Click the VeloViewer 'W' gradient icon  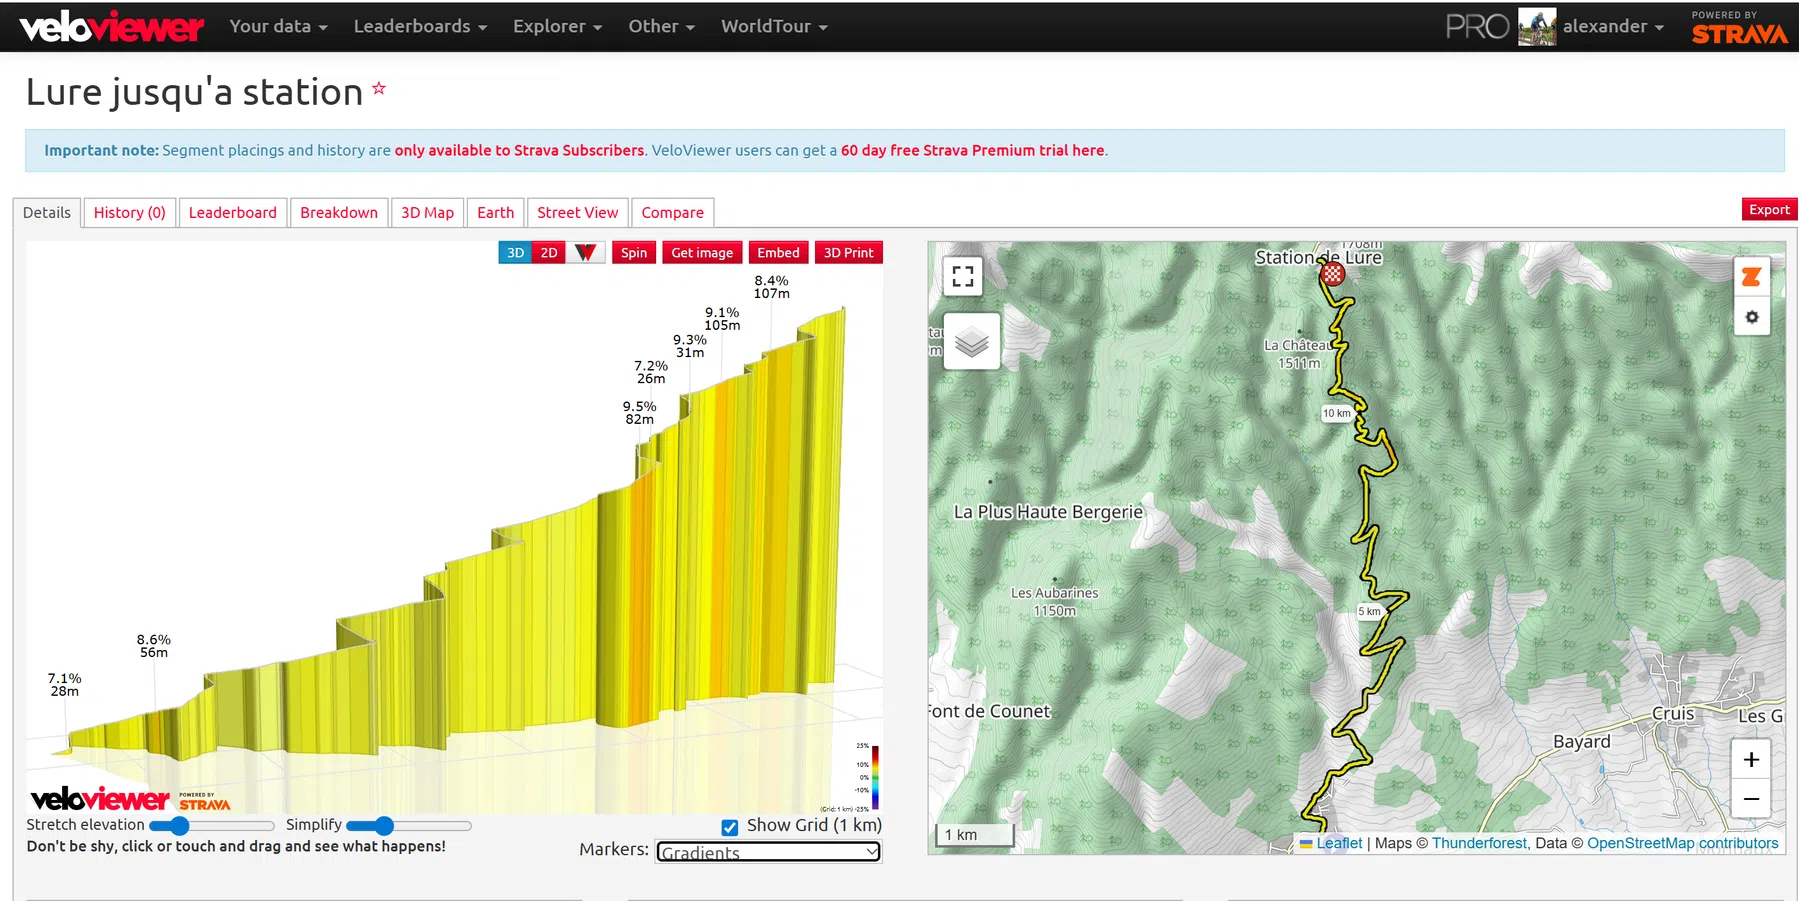coord(587,252)
